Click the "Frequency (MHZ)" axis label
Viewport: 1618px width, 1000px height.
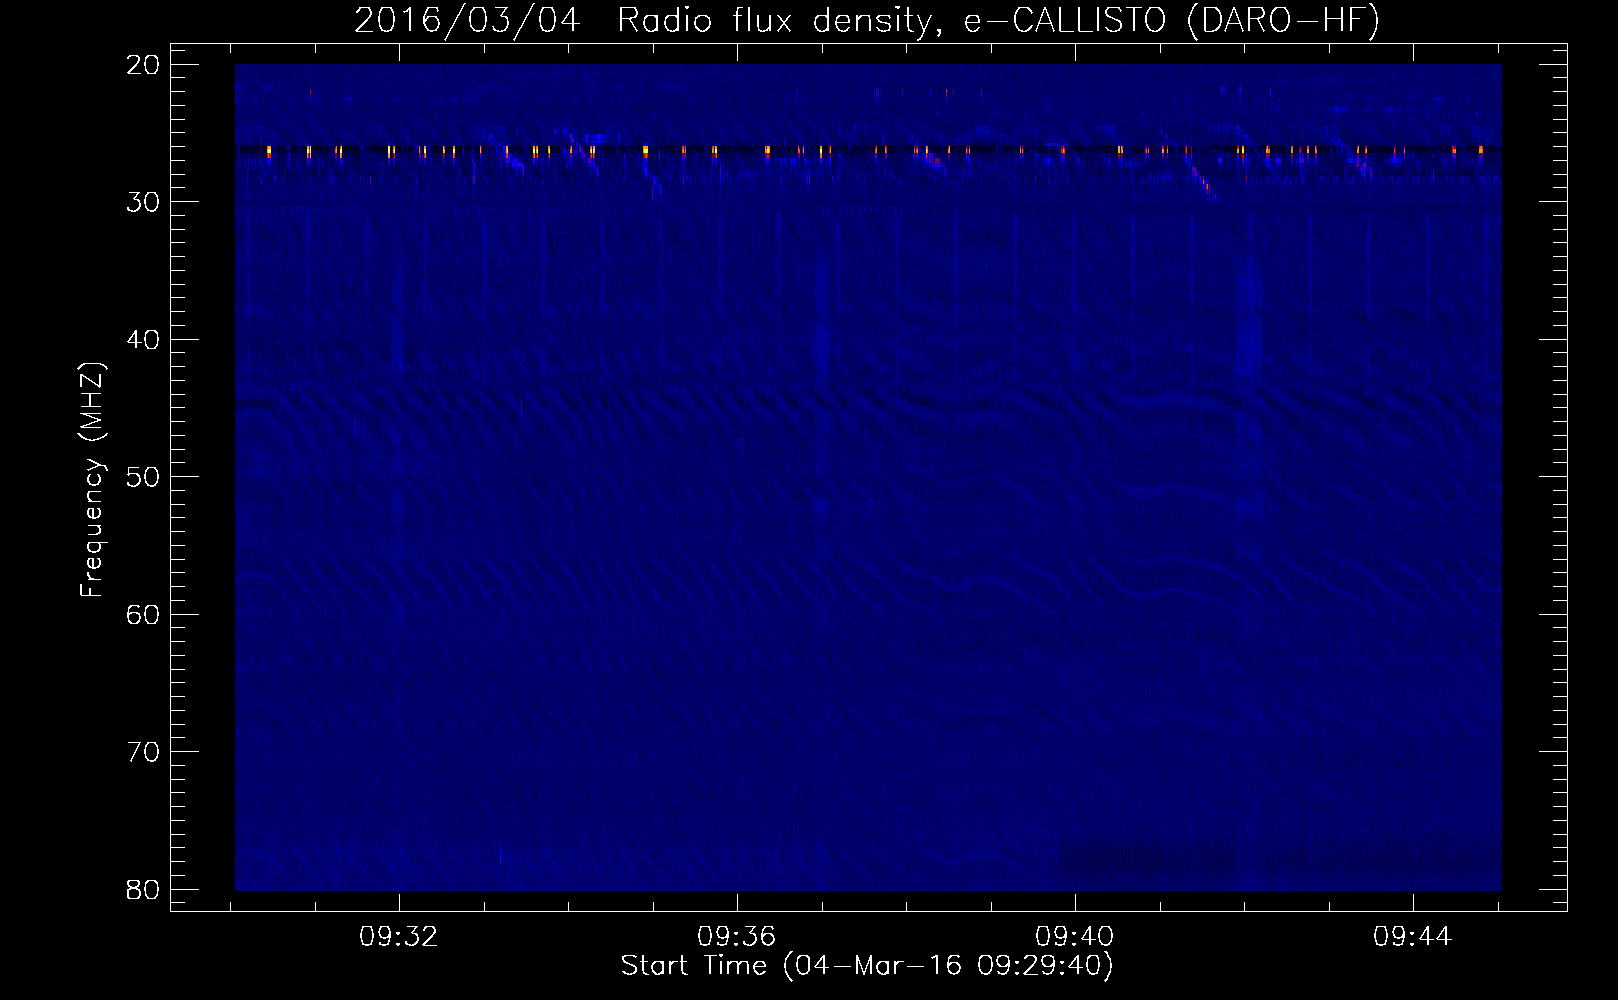tap(92, 480)
